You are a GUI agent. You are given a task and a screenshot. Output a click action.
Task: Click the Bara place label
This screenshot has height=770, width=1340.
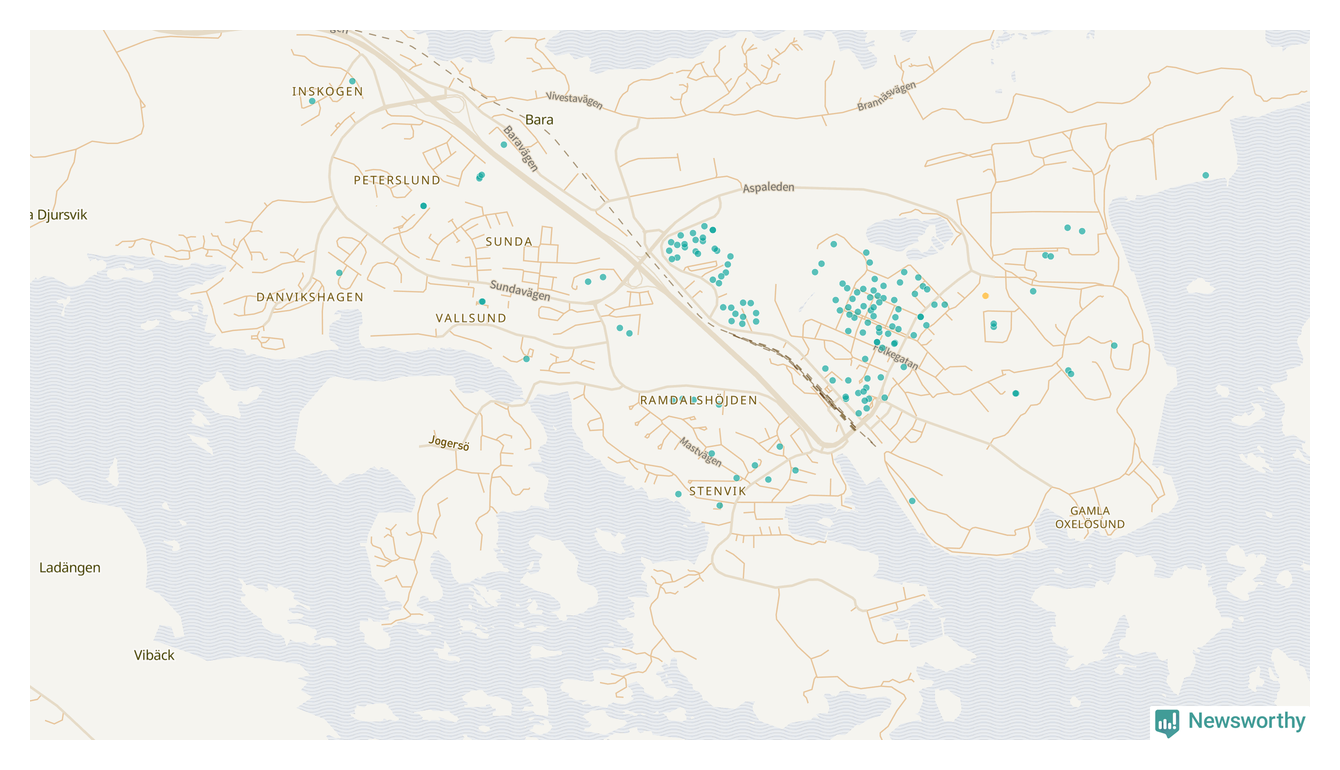[x=539, y=120]
